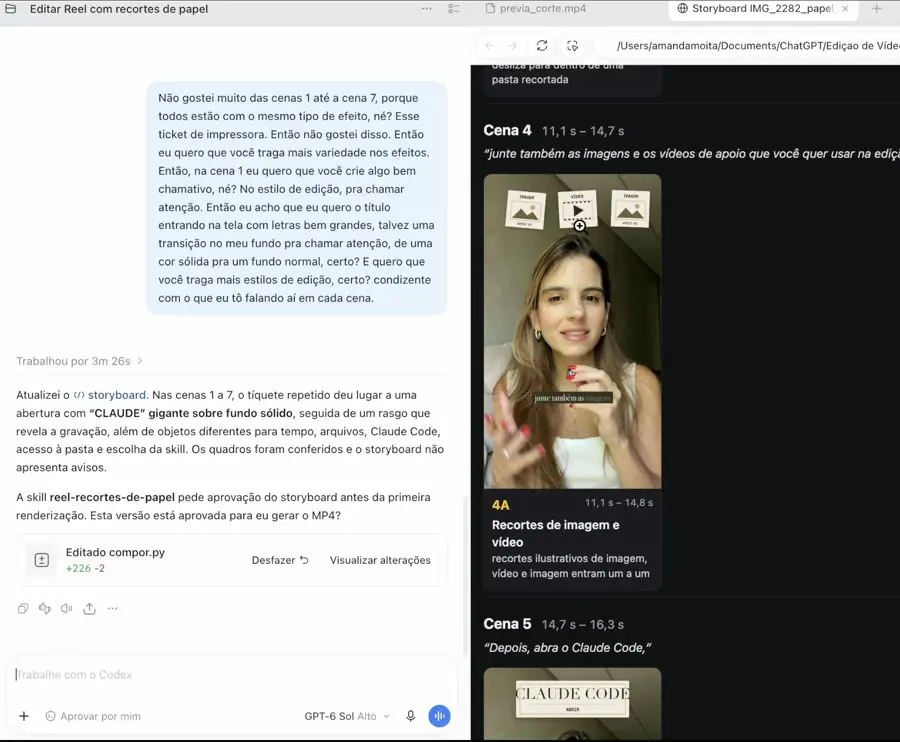Toggle the task list icon in the header
The image size is (900, 742).
453,9
